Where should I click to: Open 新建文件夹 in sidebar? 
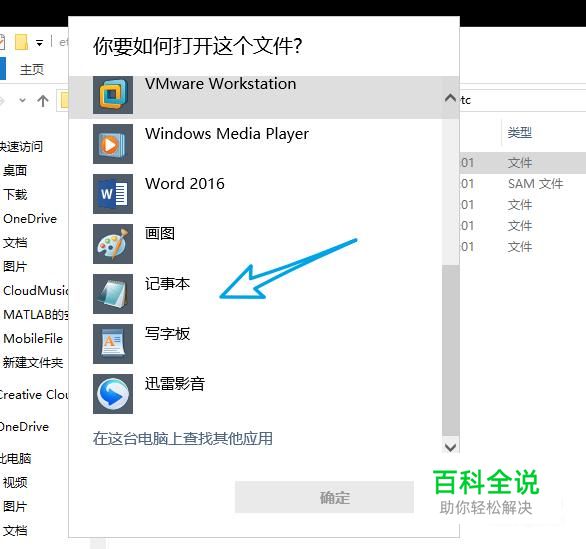coord(33,363)
